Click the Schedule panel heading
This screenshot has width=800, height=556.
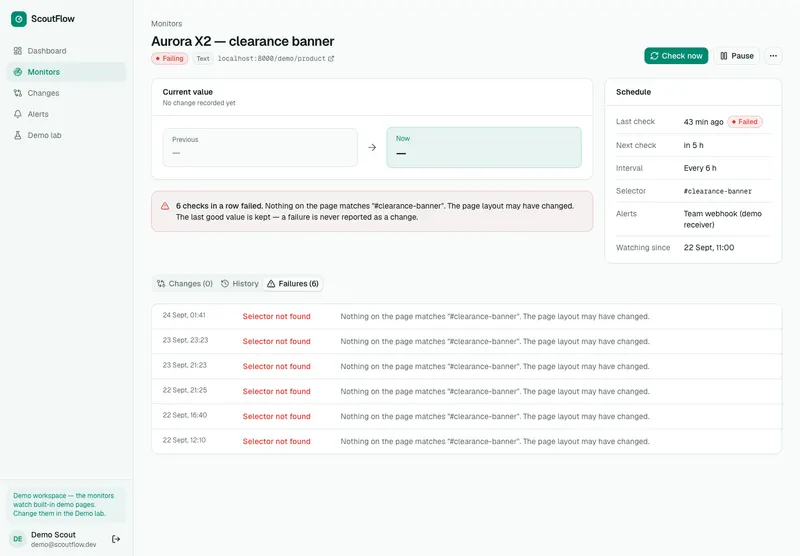tap(633, 92)
